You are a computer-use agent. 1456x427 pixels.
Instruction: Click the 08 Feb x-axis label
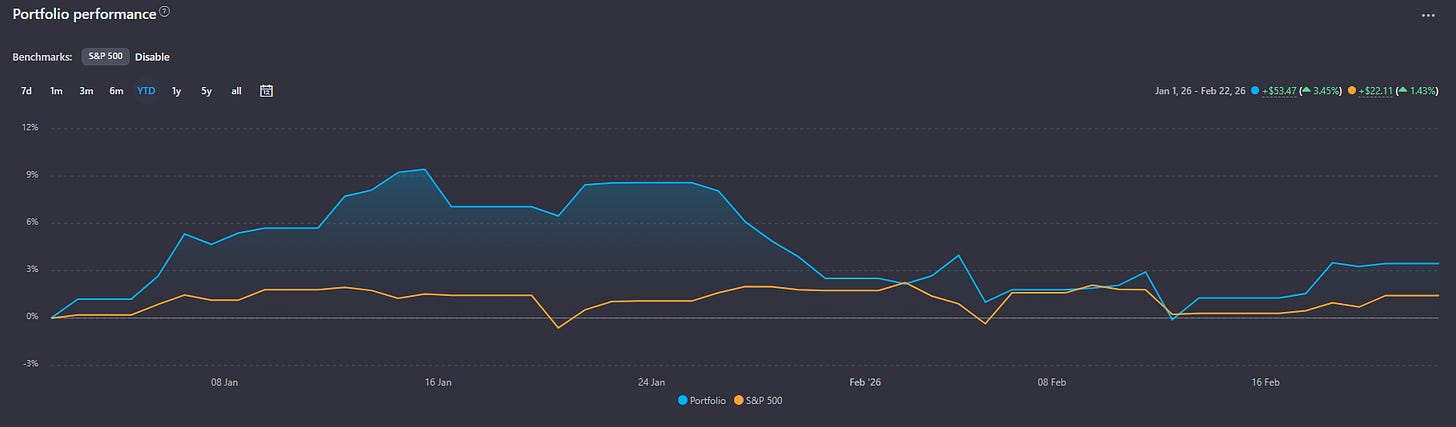coord(1052,382)
